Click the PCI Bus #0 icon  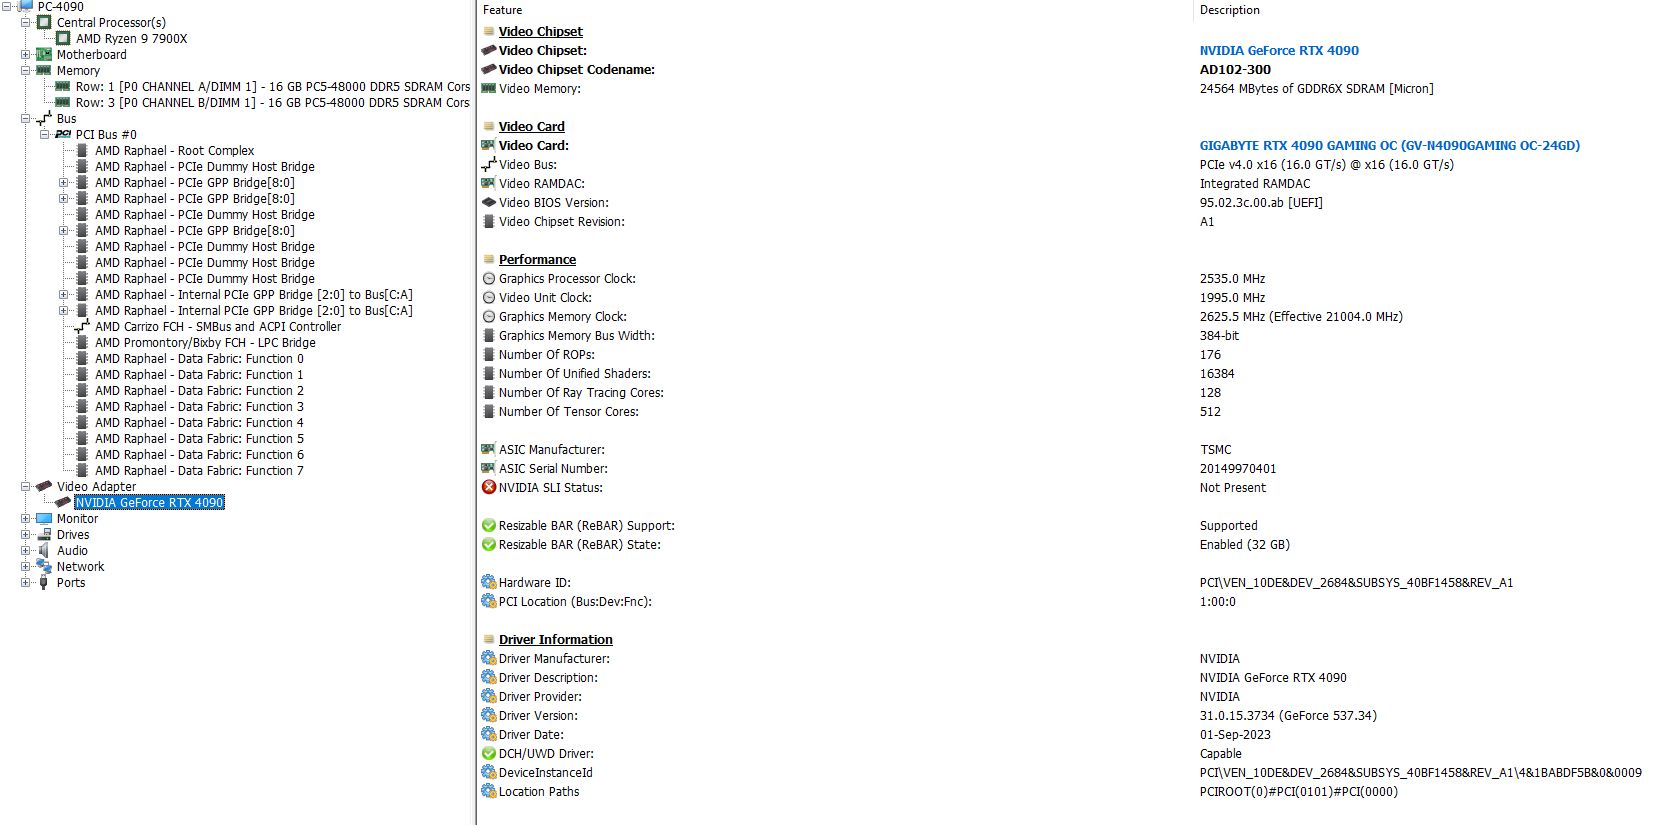tap(63, 134)
